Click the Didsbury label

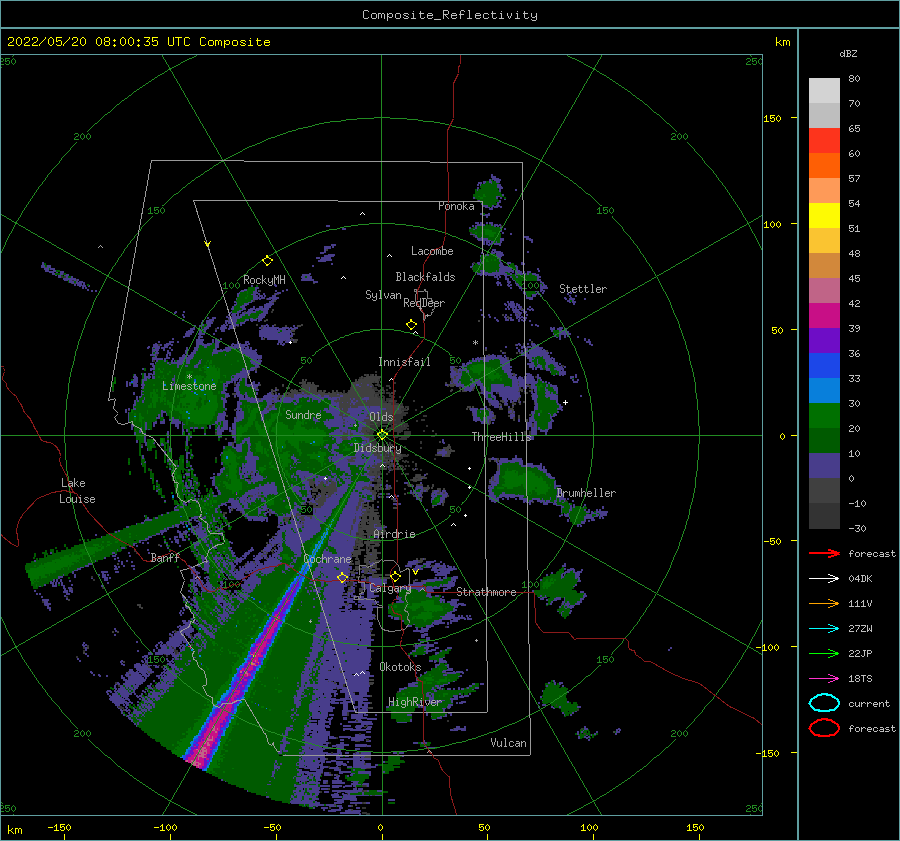(x=378, y=448)
